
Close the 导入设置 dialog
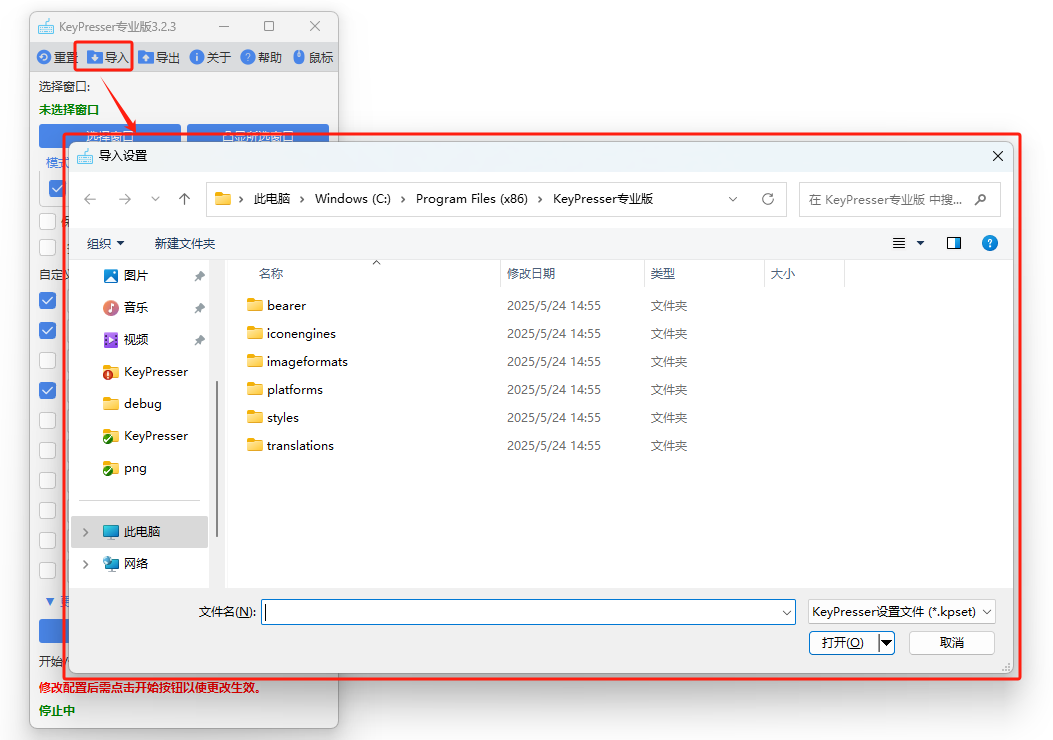(x=998, y=156)
